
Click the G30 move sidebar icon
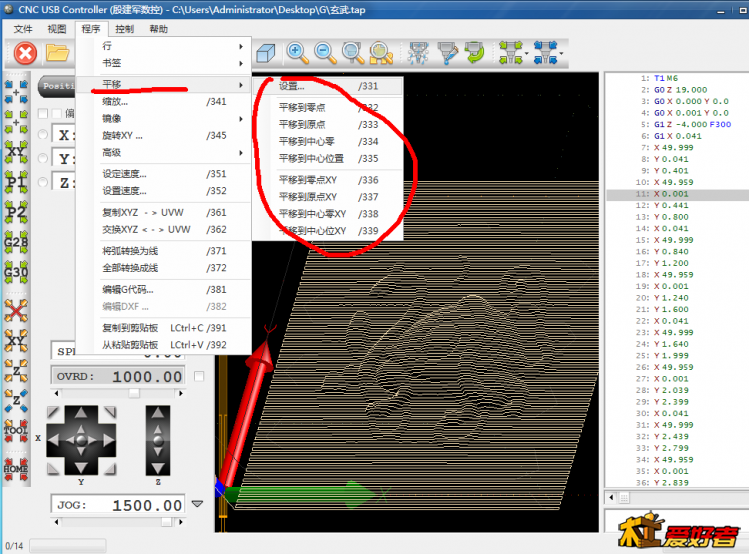(16, 272)
